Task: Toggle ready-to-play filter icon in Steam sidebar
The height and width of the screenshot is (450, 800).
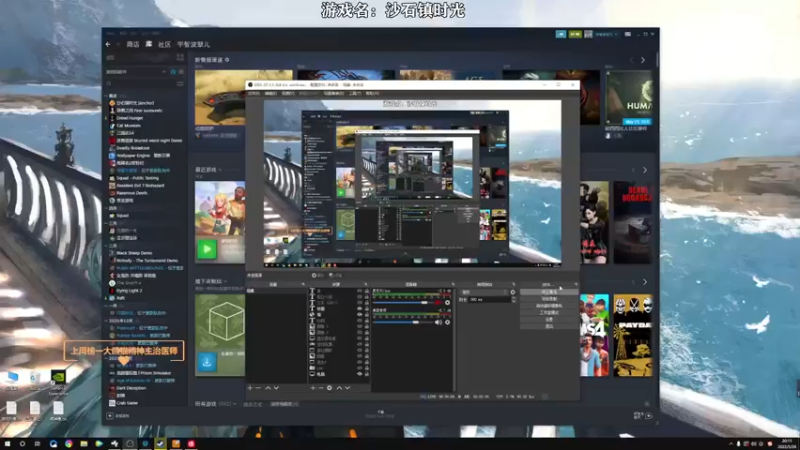Action: pyautogui.click(x=181, y=72)
